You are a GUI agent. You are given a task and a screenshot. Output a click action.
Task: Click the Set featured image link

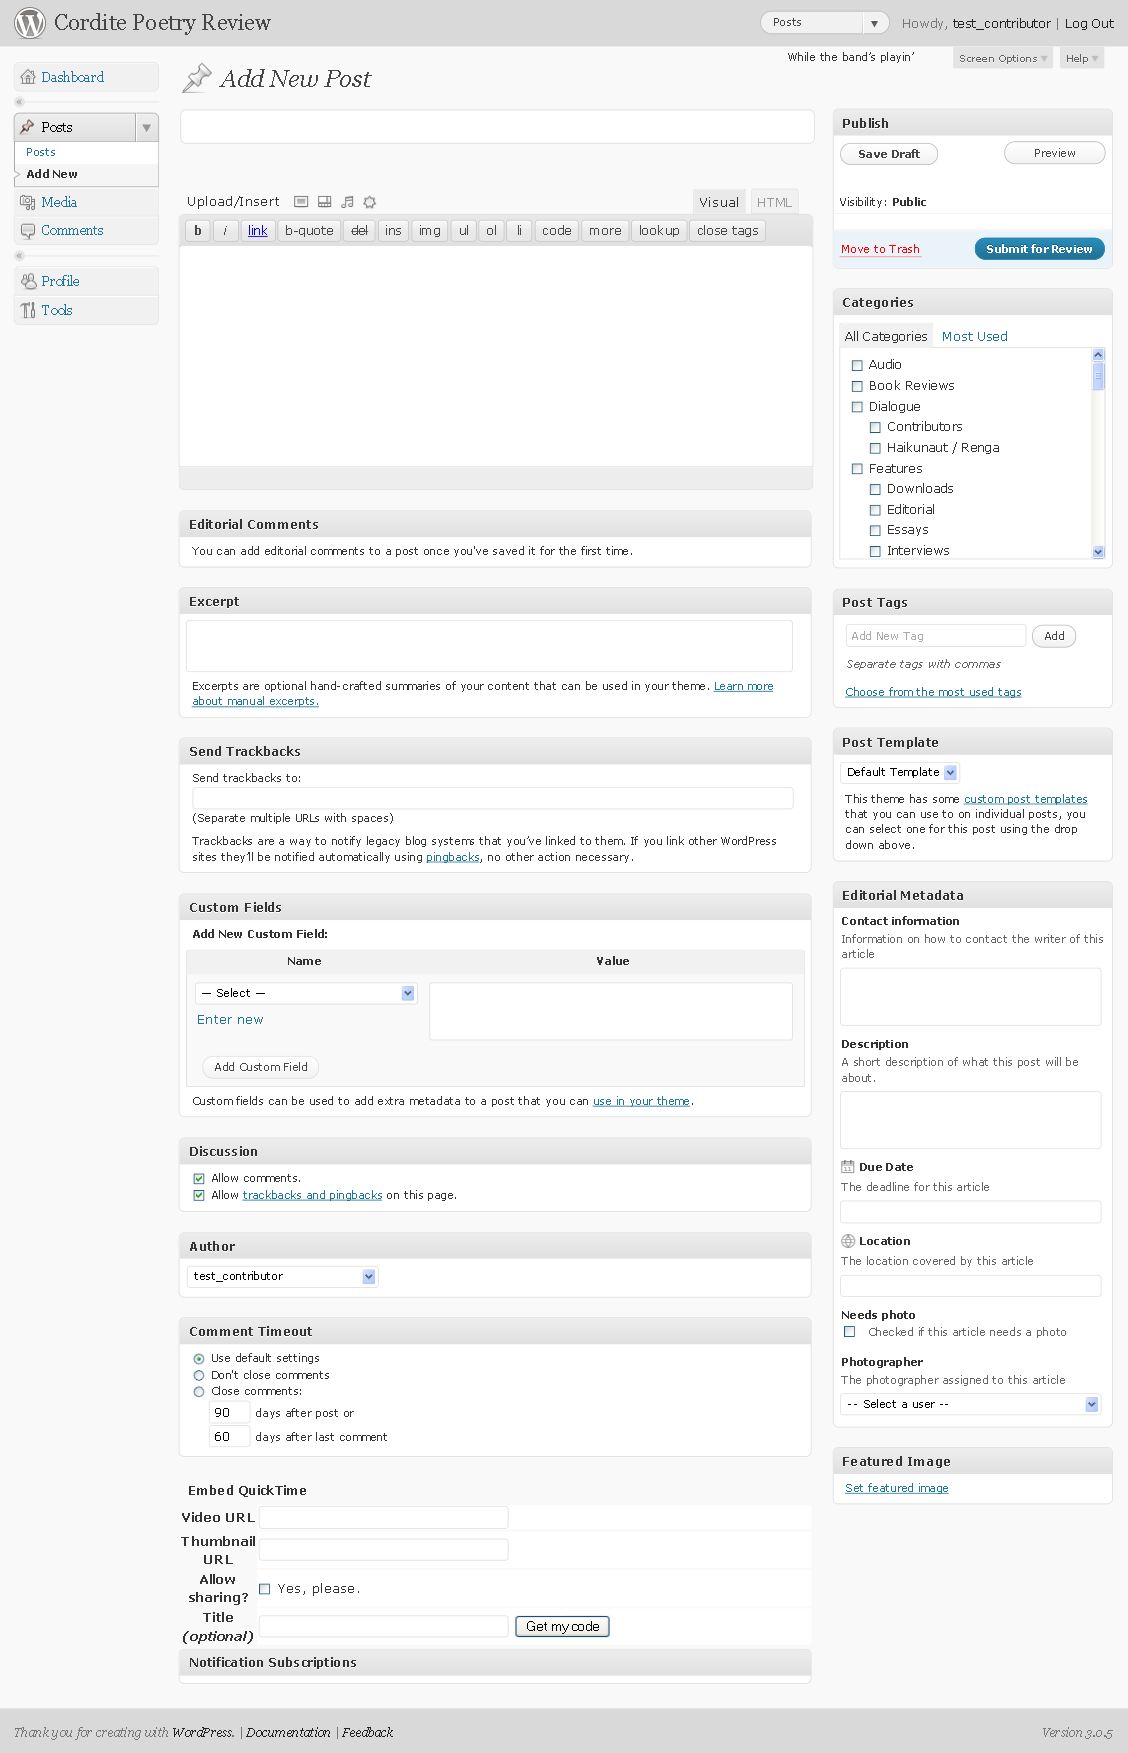tap(896, 1488)
